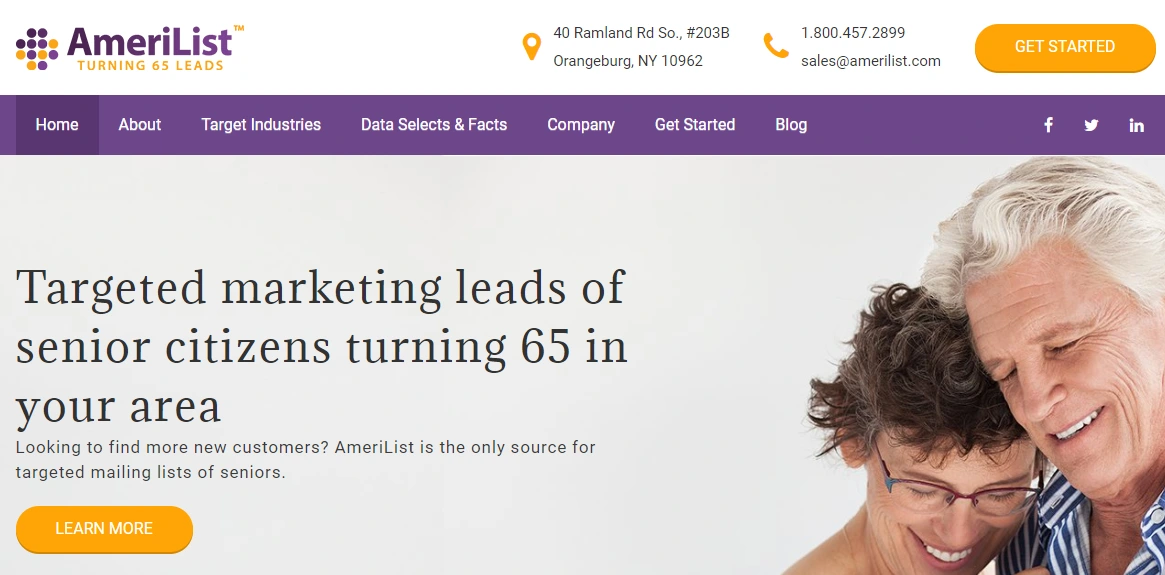This screenshot has width=1165, height=575.
Task: Click the 1.800.457.2899 phone number
Action: pyautogui.click(x=853, y=33)
